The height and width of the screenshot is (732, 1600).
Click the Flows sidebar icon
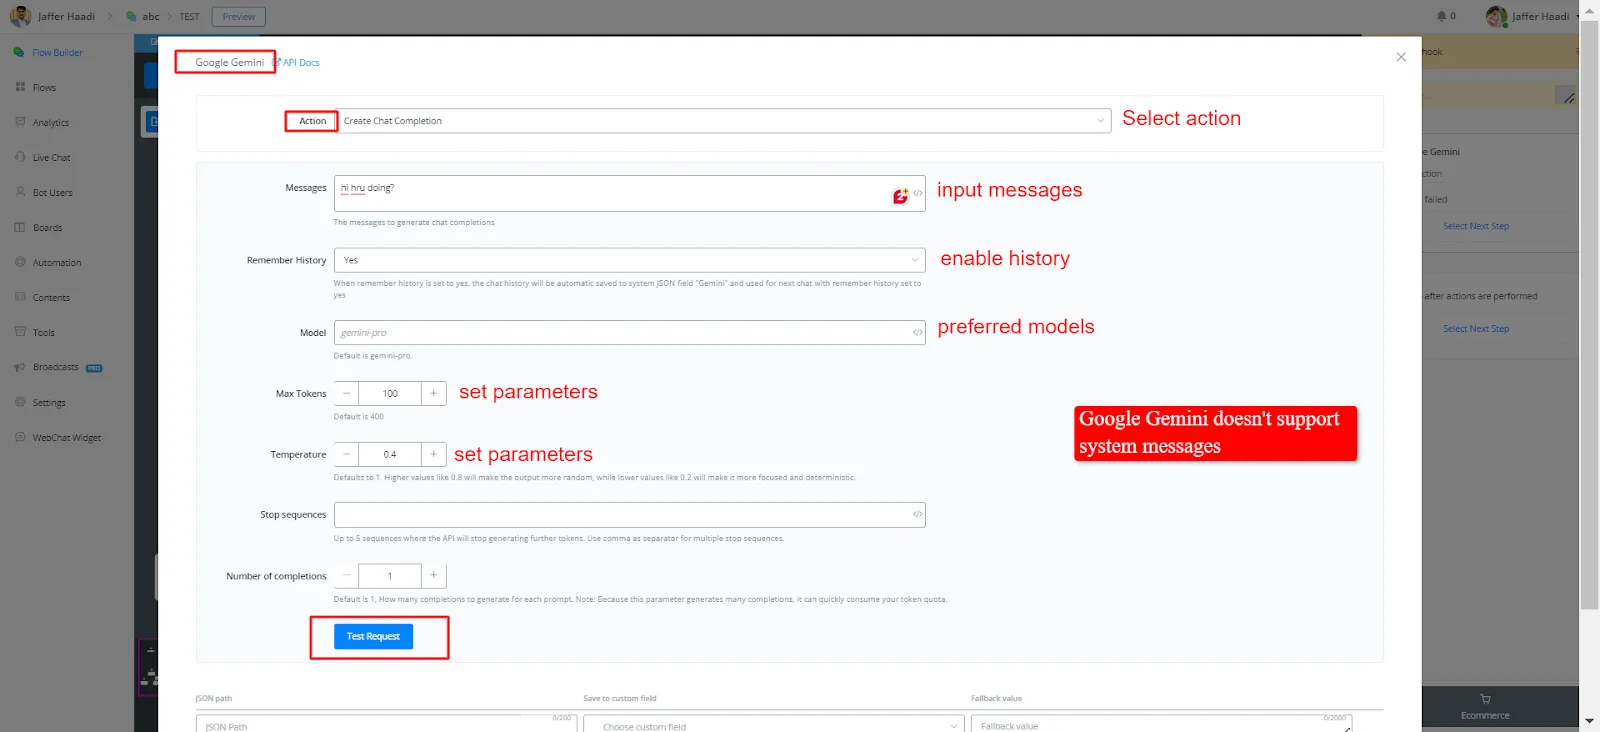(20, 87)
